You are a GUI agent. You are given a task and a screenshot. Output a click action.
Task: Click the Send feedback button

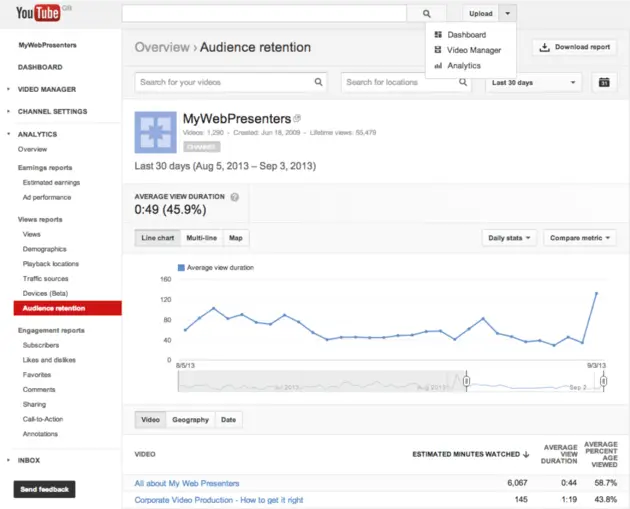coord(44,489)
